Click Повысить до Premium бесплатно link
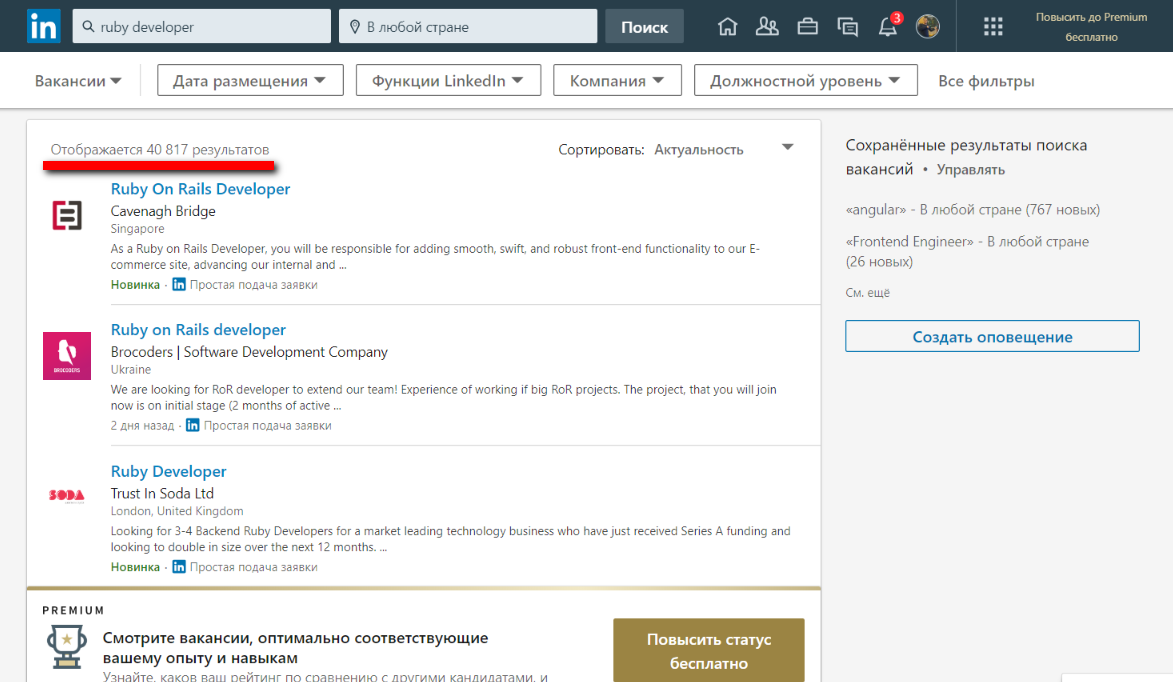This screenshot has height=682, width=1173. tap(1091, 27)
